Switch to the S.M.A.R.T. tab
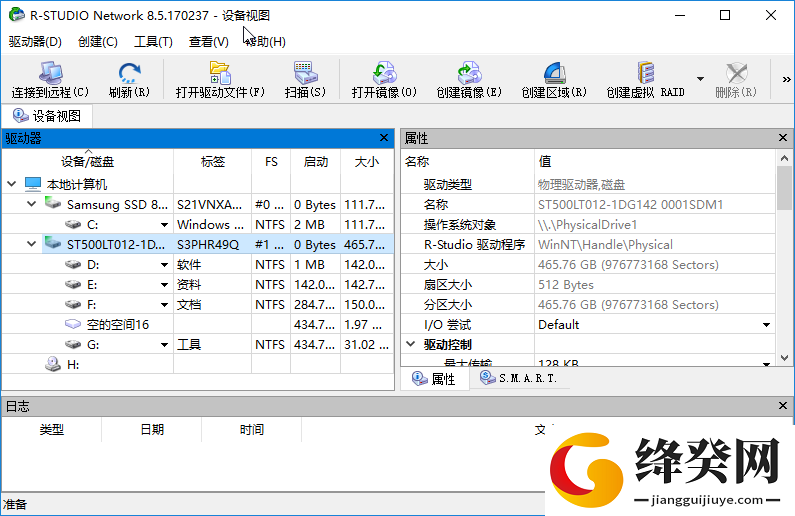This screenshot has width=795, height=516. coord(519,378)
